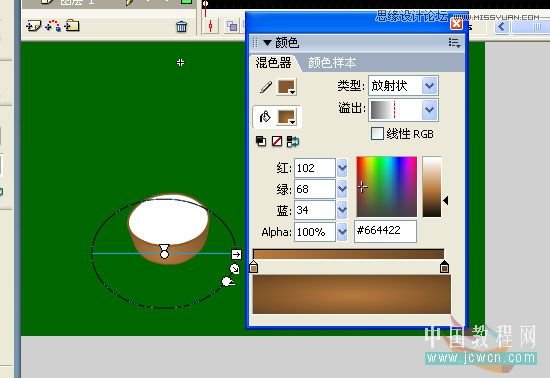Click the no color icon
The image size is (550, 378).
click(x=277, y=141)
